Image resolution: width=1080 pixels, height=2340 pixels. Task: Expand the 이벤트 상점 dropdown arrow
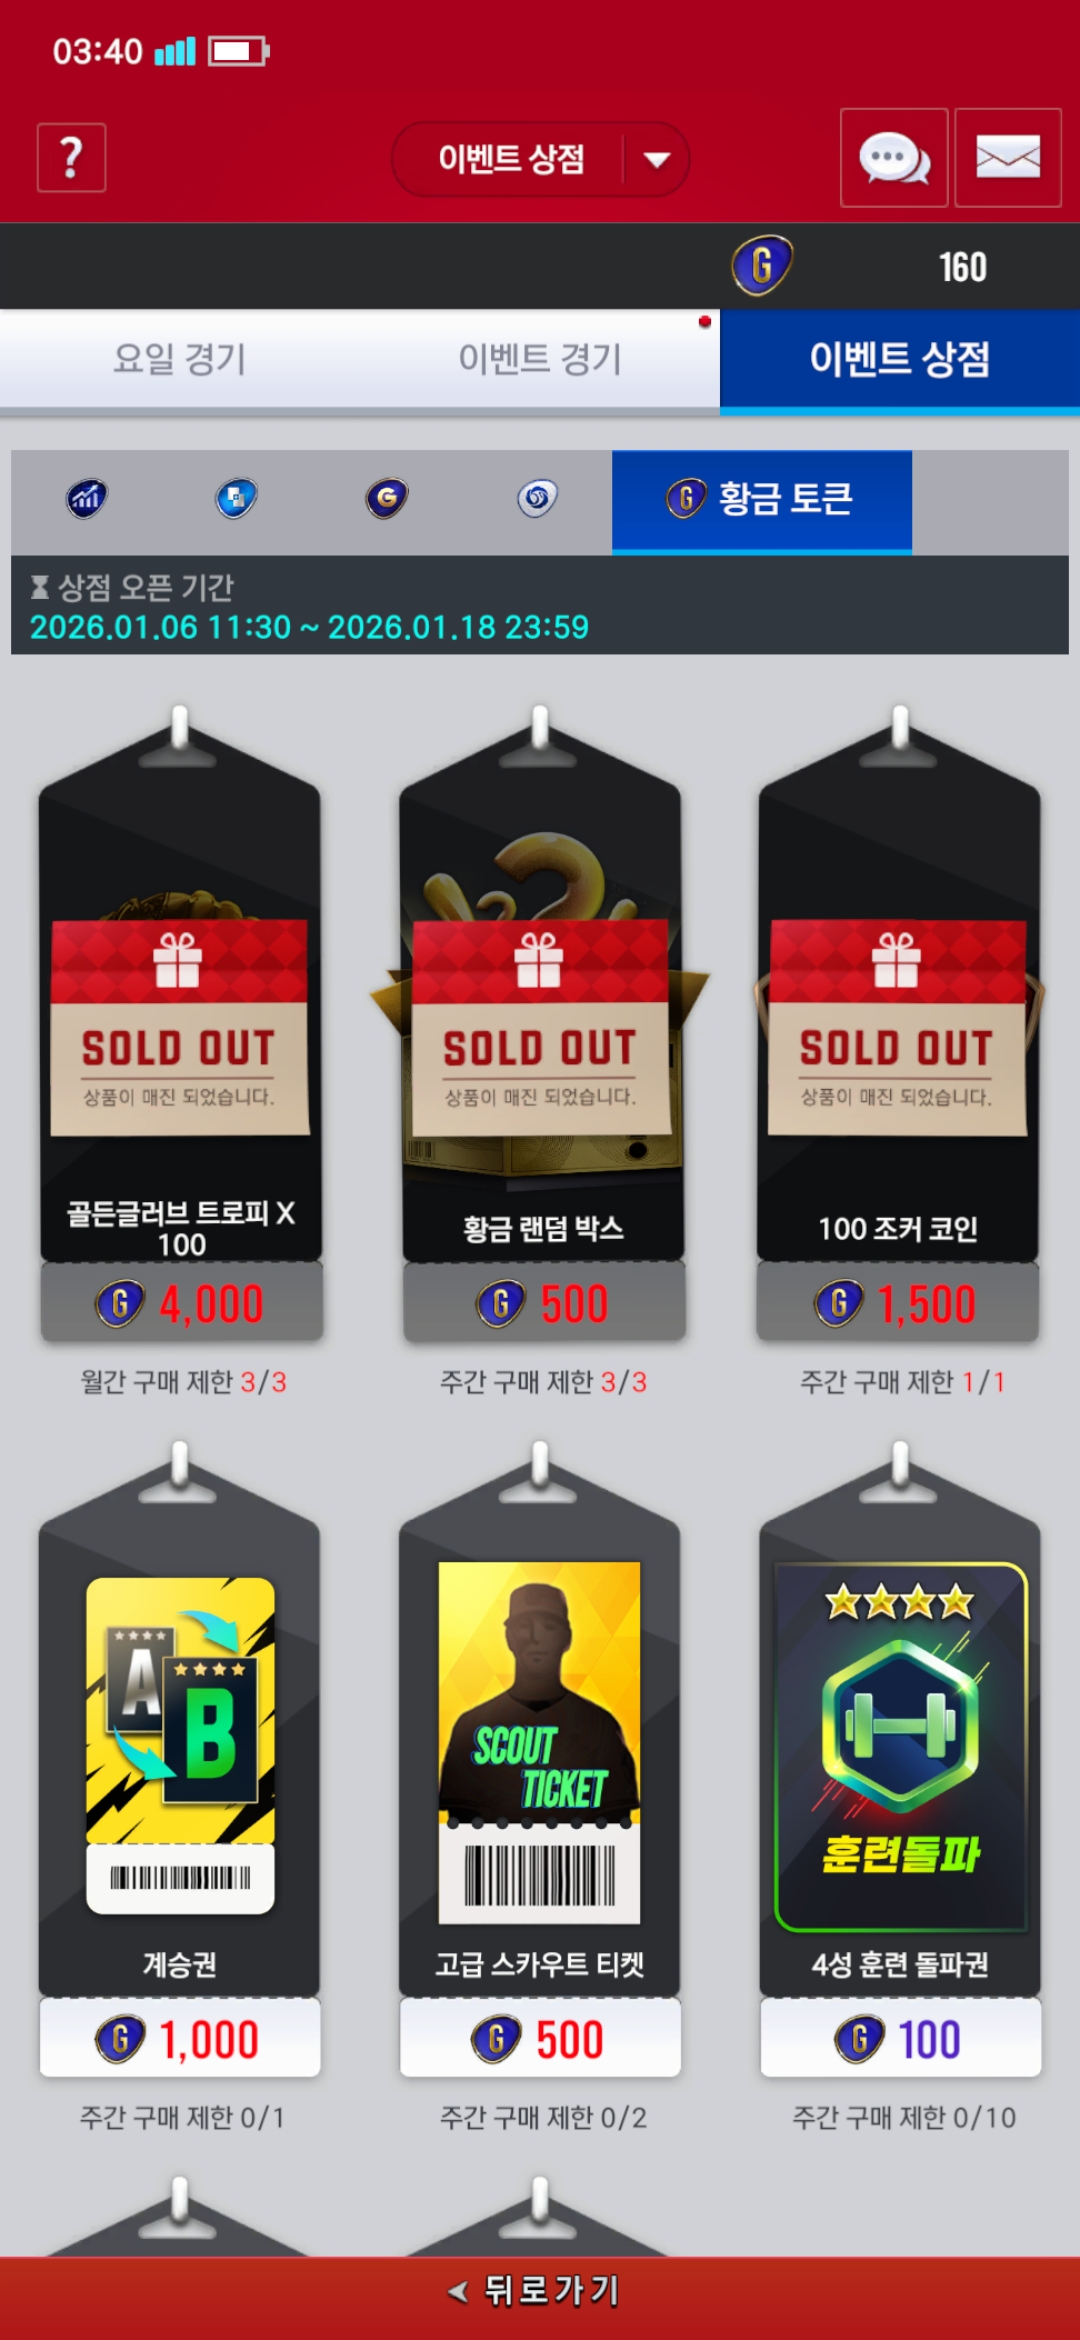click(x=657, y=160)
